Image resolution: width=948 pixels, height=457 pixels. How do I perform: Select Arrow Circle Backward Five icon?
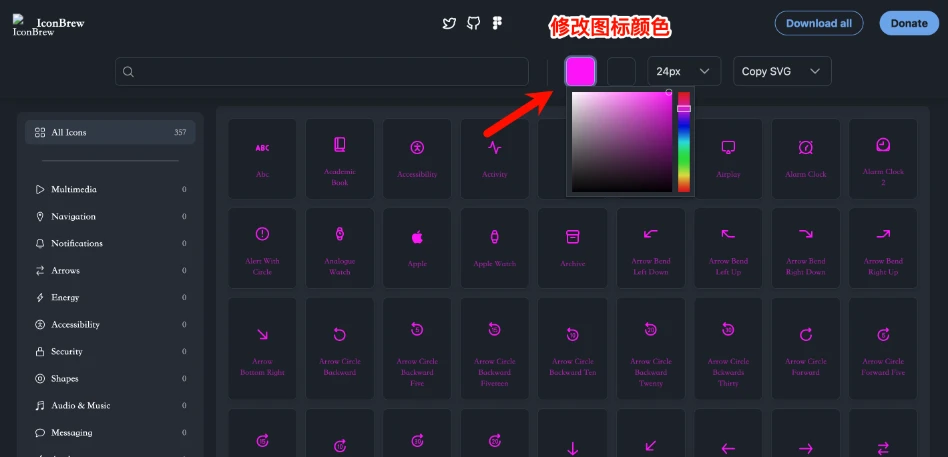(x=417, y=348)
